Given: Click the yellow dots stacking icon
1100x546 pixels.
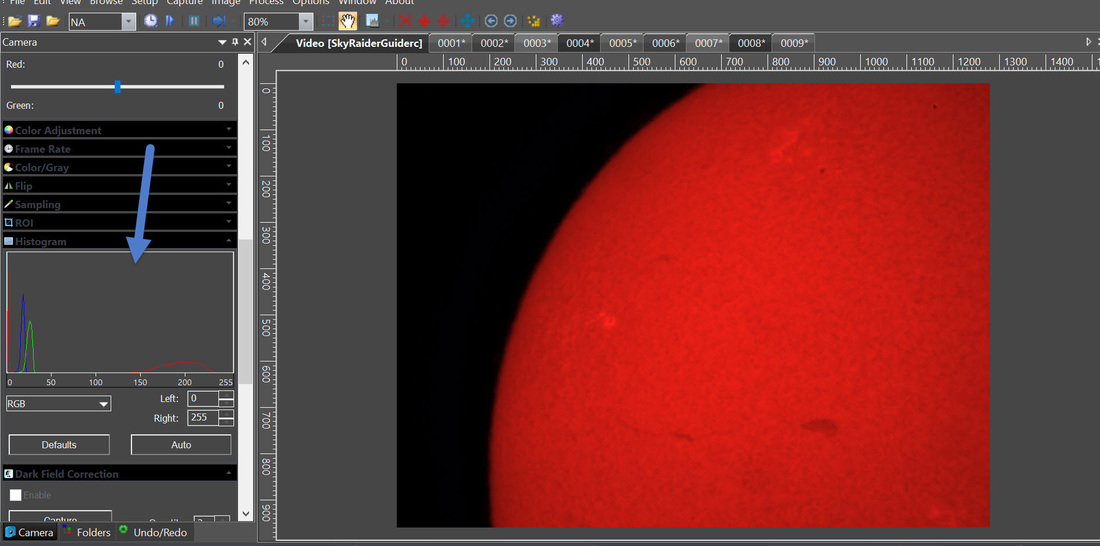Looking at the screenshot, I should pos(534,21).
